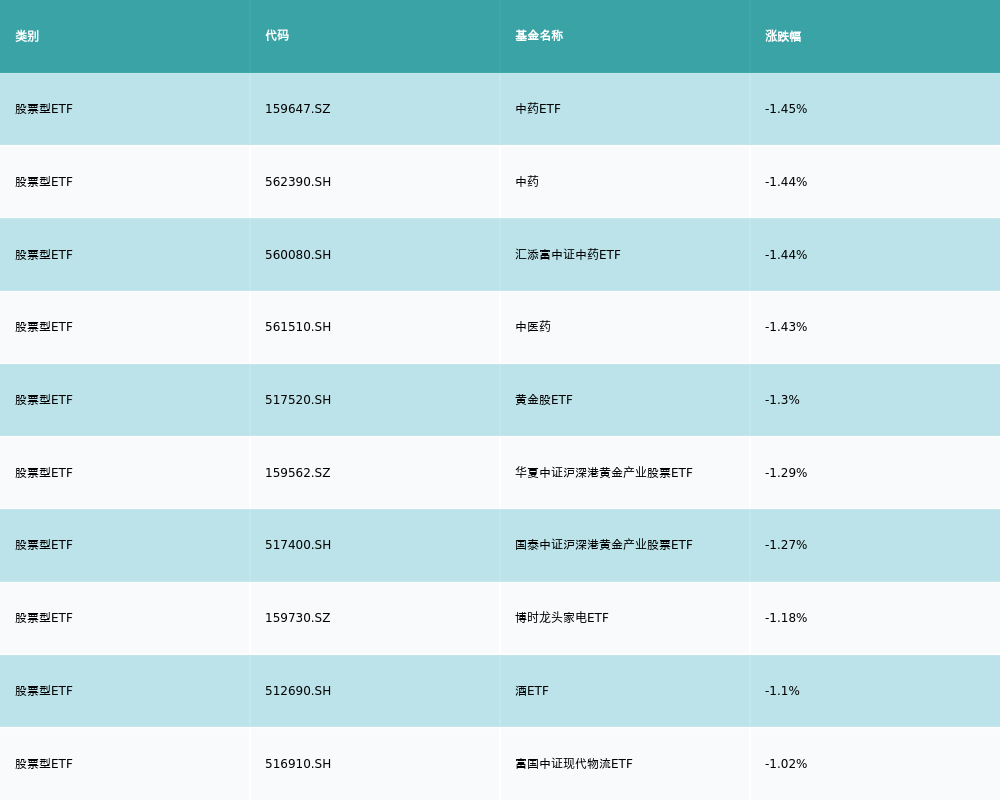Click fund name 酒ETF
1000x800 pixels.
click(x=532, y=691)
